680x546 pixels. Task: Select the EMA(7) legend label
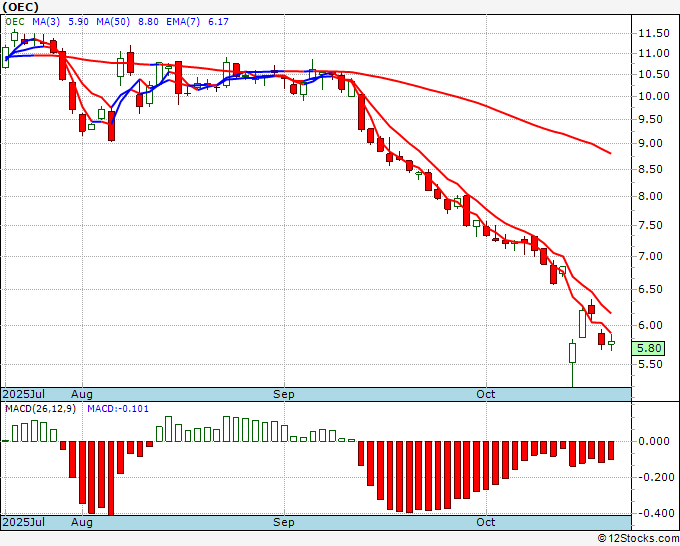(x=183, y=22)
